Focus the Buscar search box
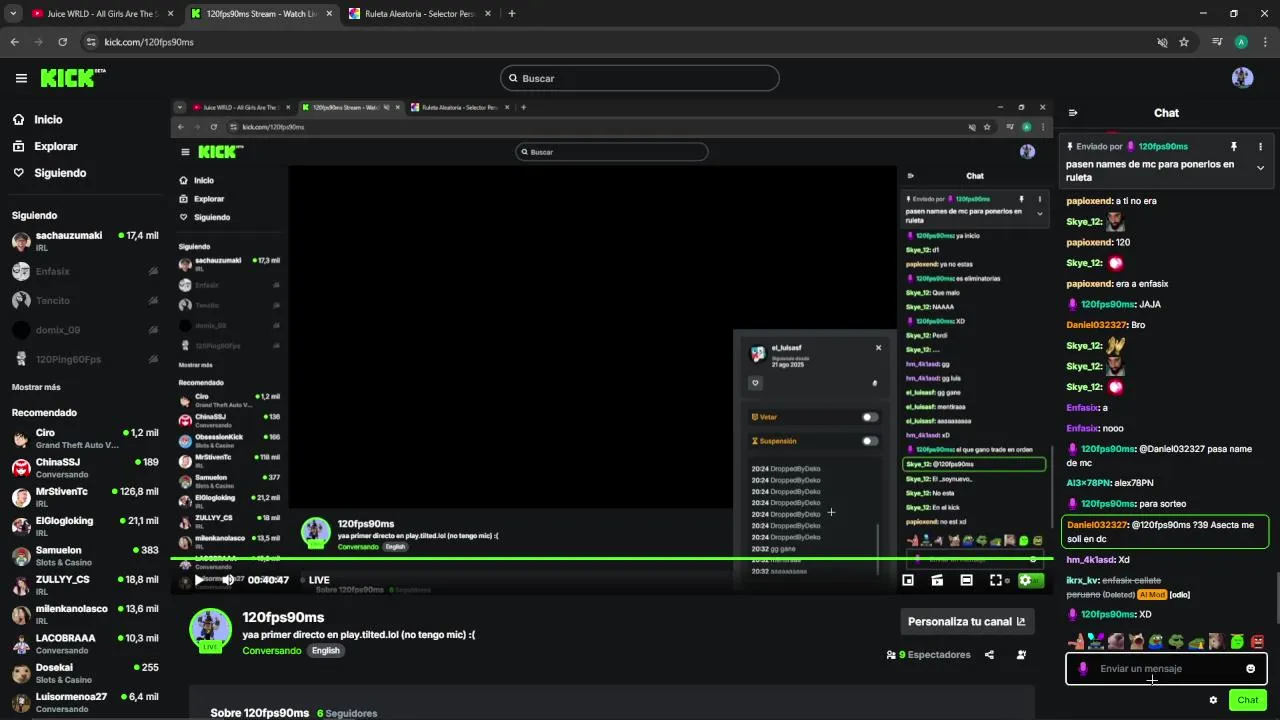 pos(640,78)
